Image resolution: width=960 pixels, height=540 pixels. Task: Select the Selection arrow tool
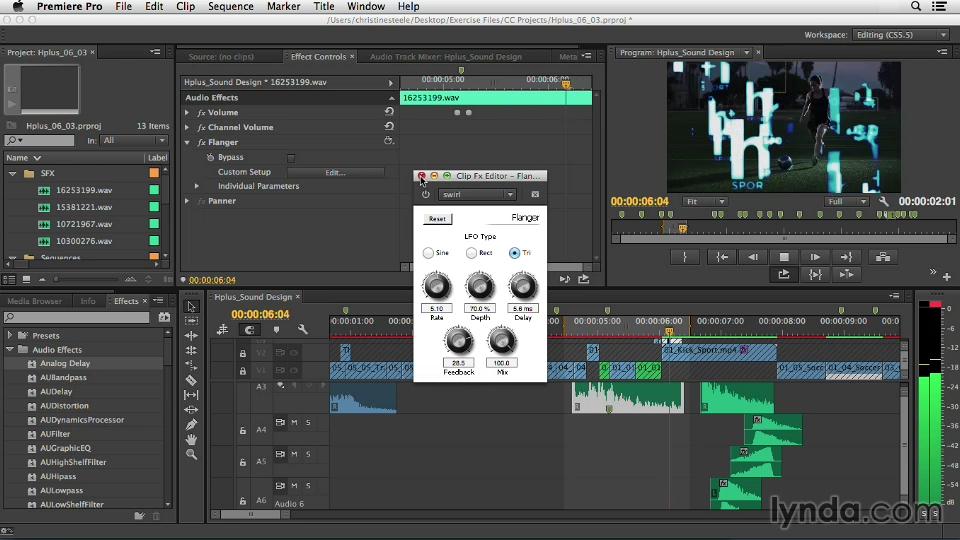(192, 306)
